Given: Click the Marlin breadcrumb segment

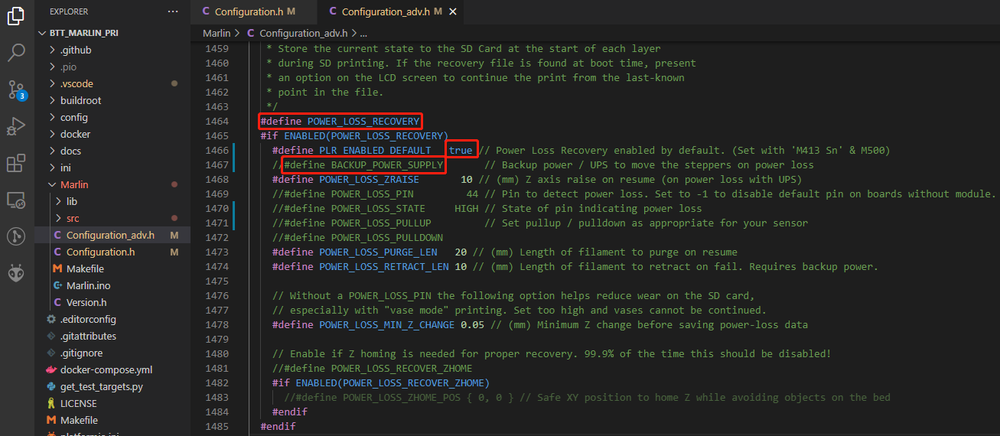Looking at the screenshot, I should coord(214,34).
